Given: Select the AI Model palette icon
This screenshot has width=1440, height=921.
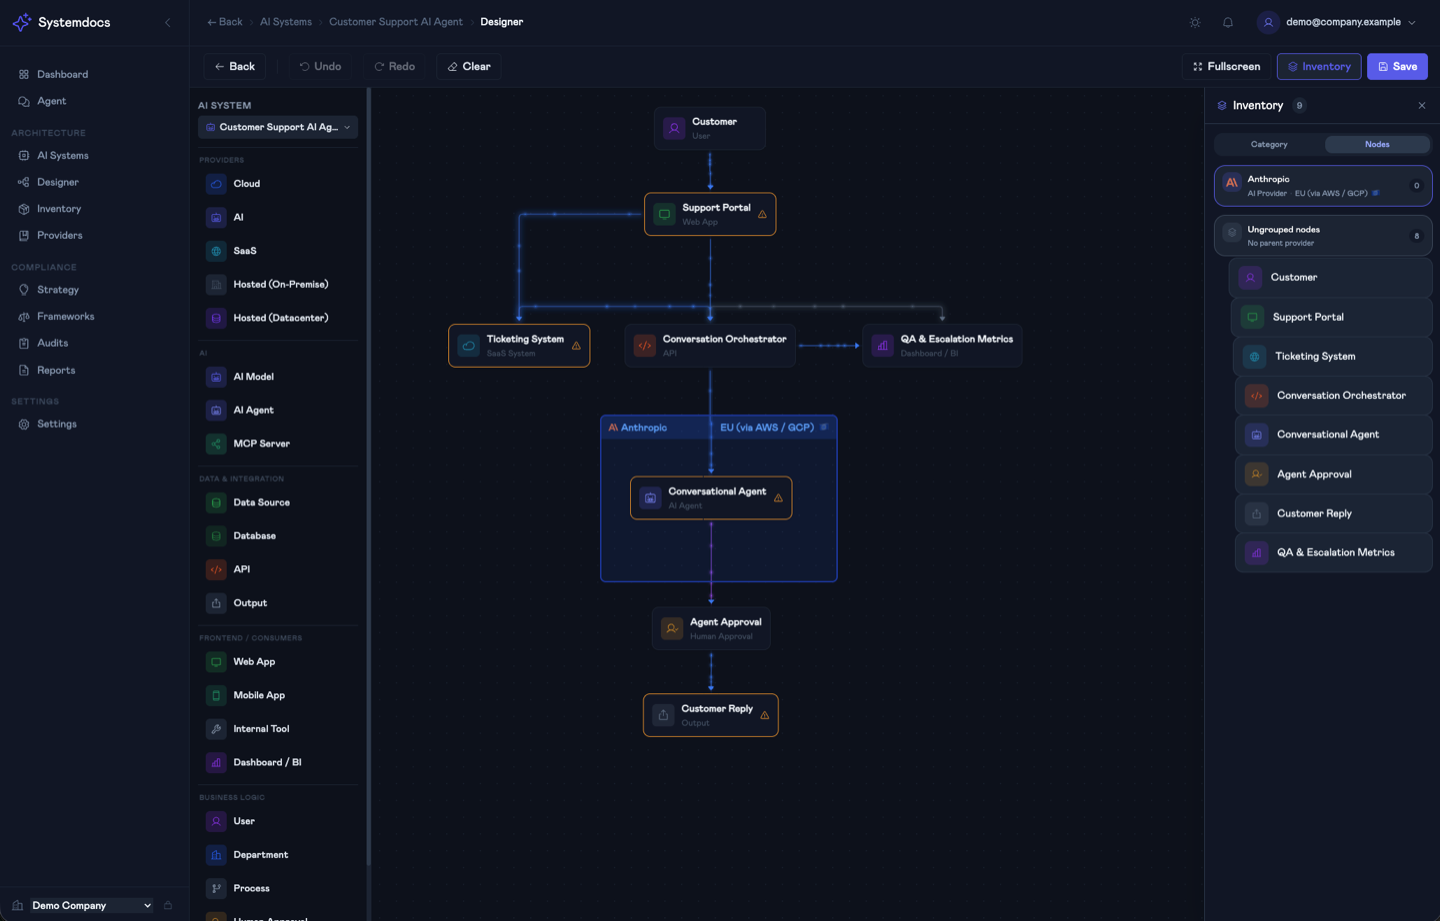Looking at the screenshot, I should pos(216,377).
